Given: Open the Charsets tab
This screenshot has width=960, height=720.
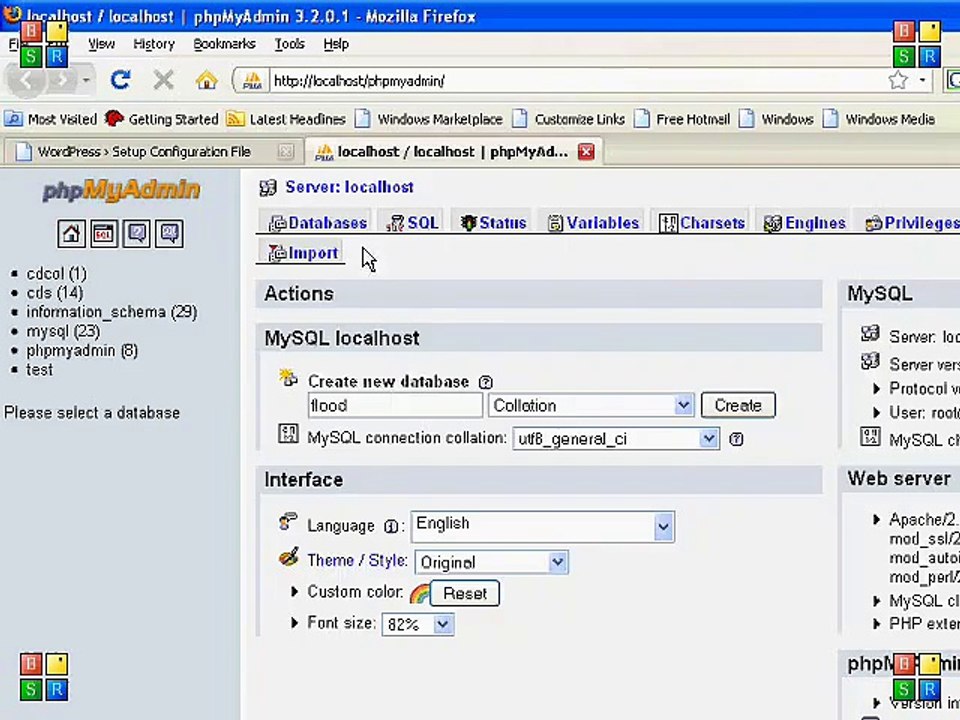Looking at the screenshot, I should pyautogui.click(x=702, y=223).
